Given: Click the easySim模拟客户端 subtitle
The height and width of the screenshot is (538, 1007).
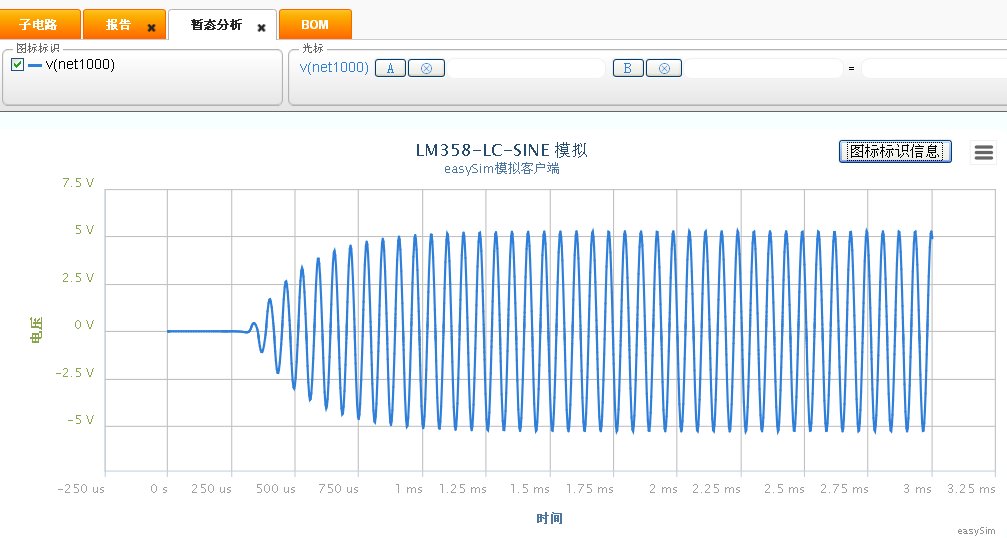Looking at the screenshot, I should tap(502, 169).
